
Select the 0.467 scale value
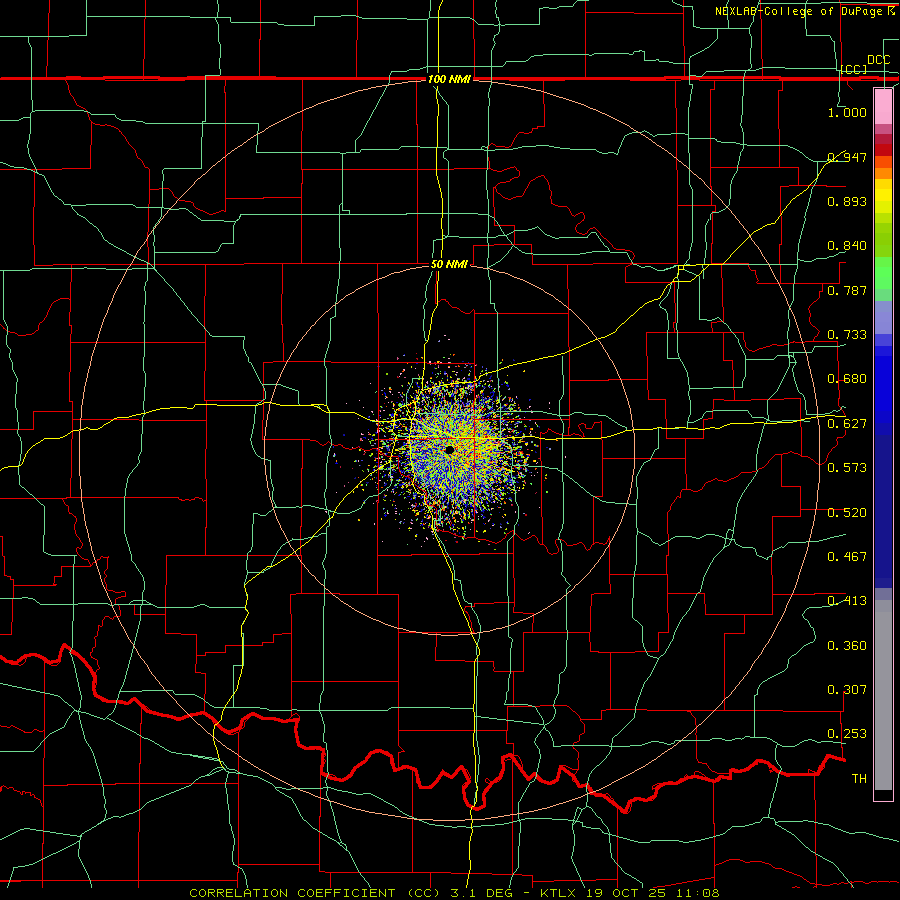[847, 556]
